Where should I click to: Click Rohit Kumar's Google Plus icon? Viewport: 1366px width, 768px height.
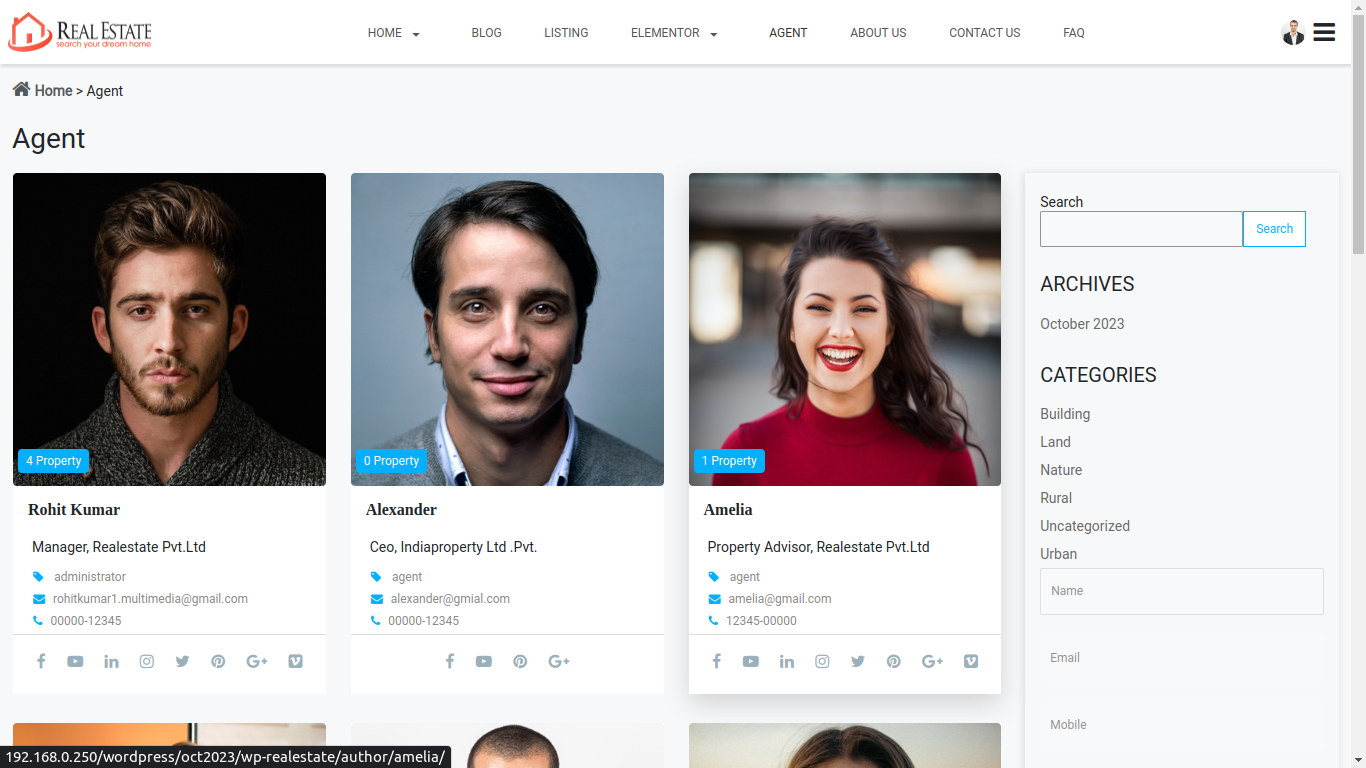pyautogui.click(x=257, y=661)
